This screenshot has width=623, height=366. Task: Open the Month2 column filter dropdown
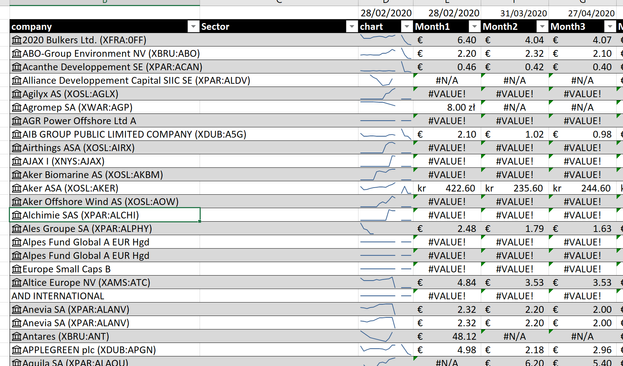[x=542, y=27]
